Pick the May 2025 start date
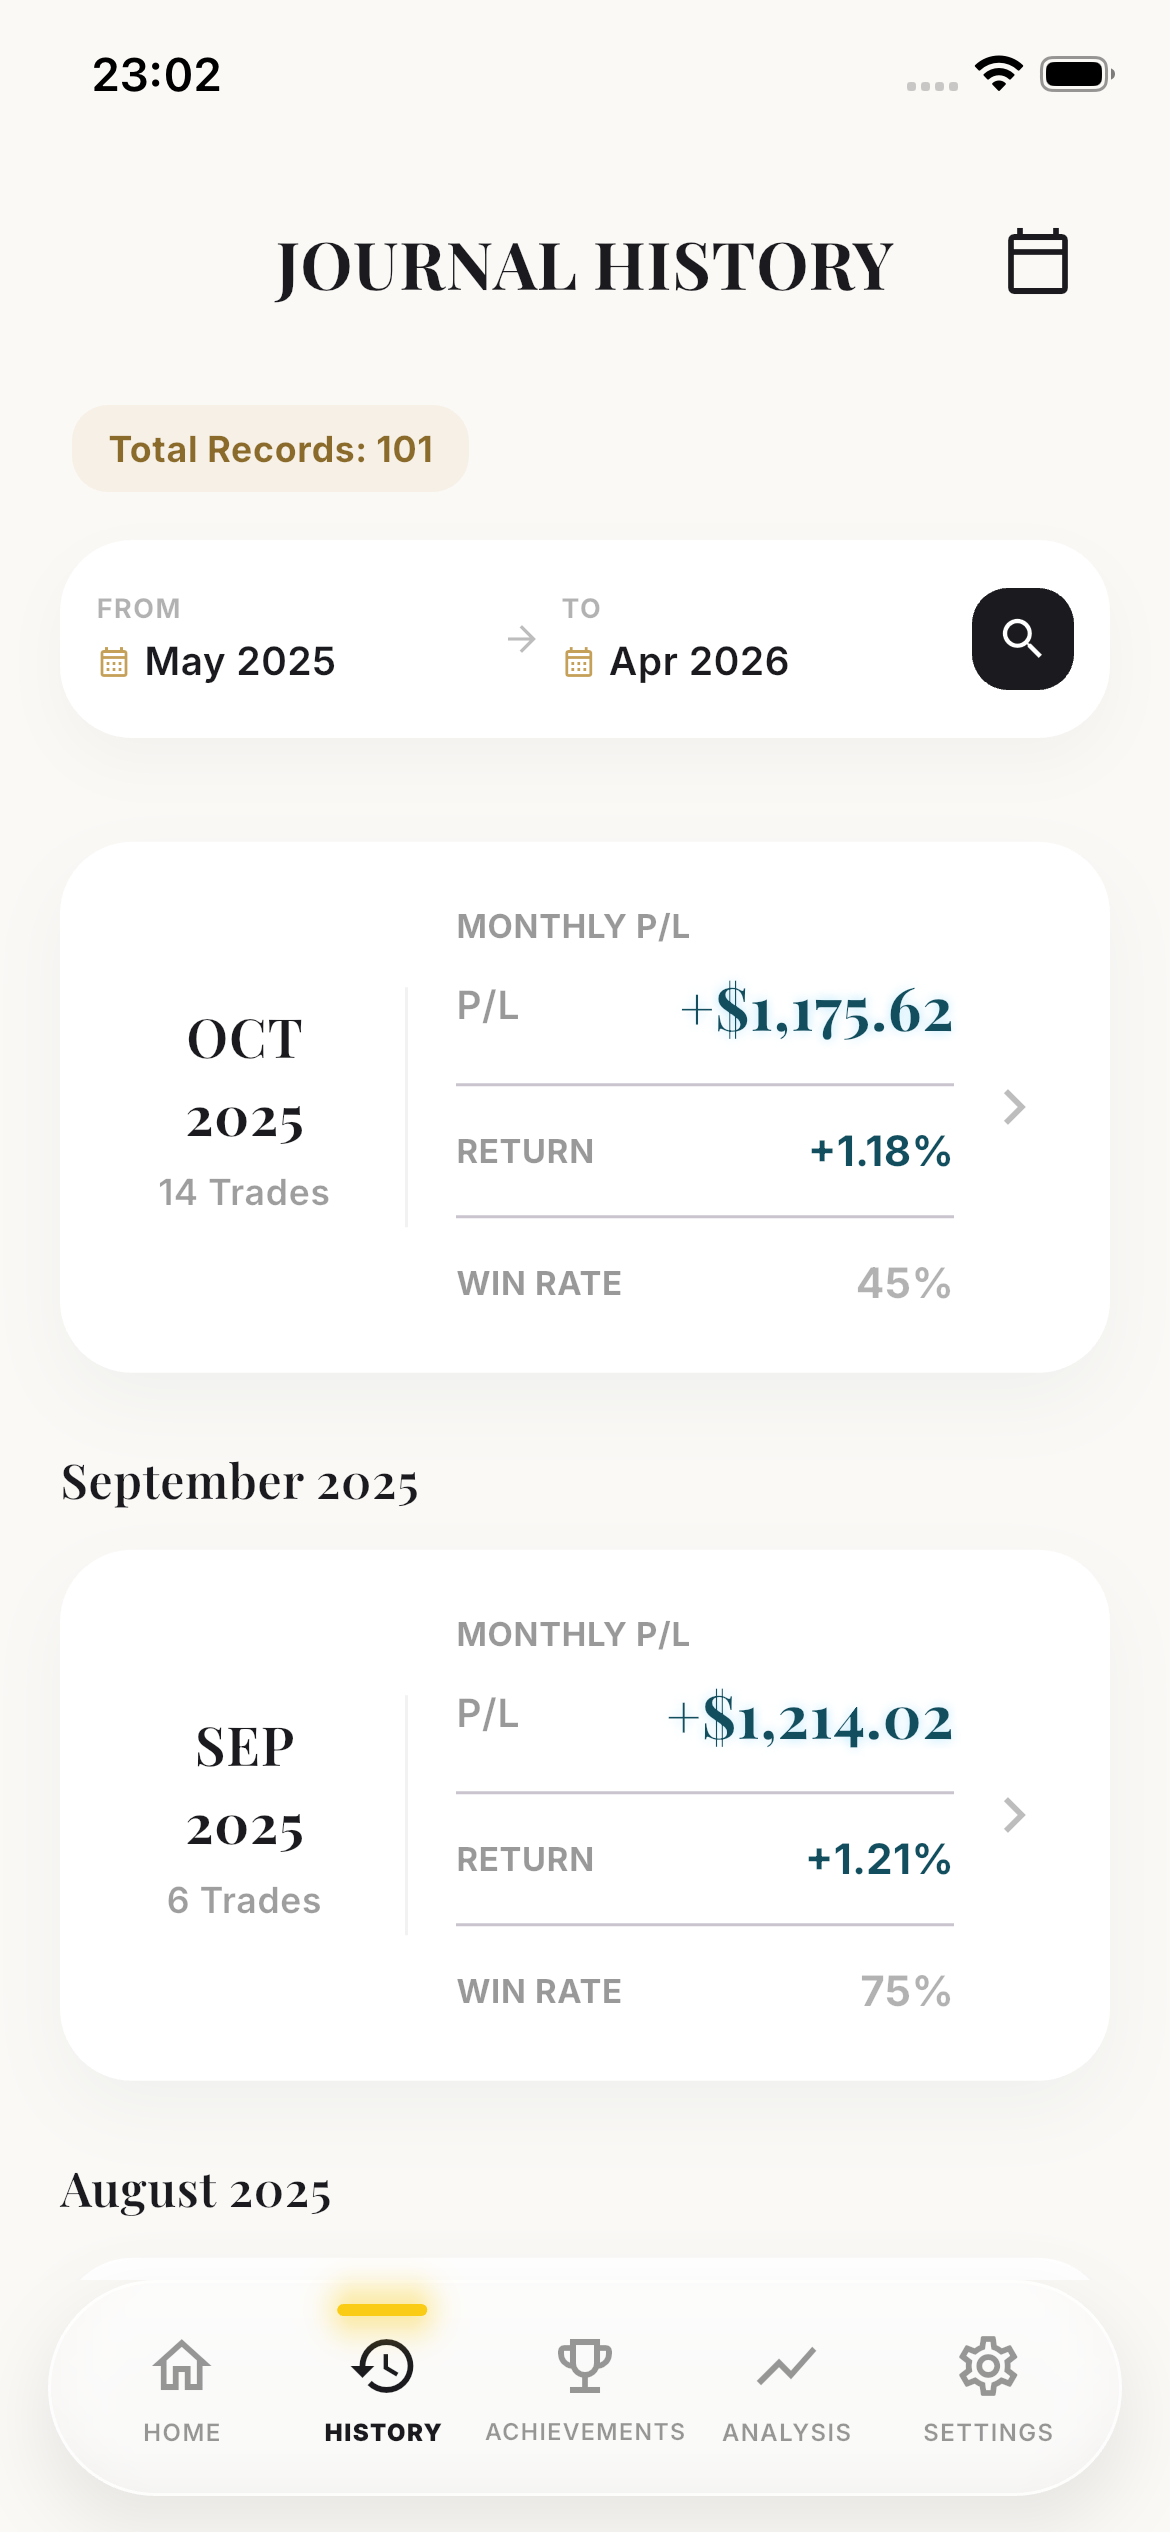 coord(240,662)
